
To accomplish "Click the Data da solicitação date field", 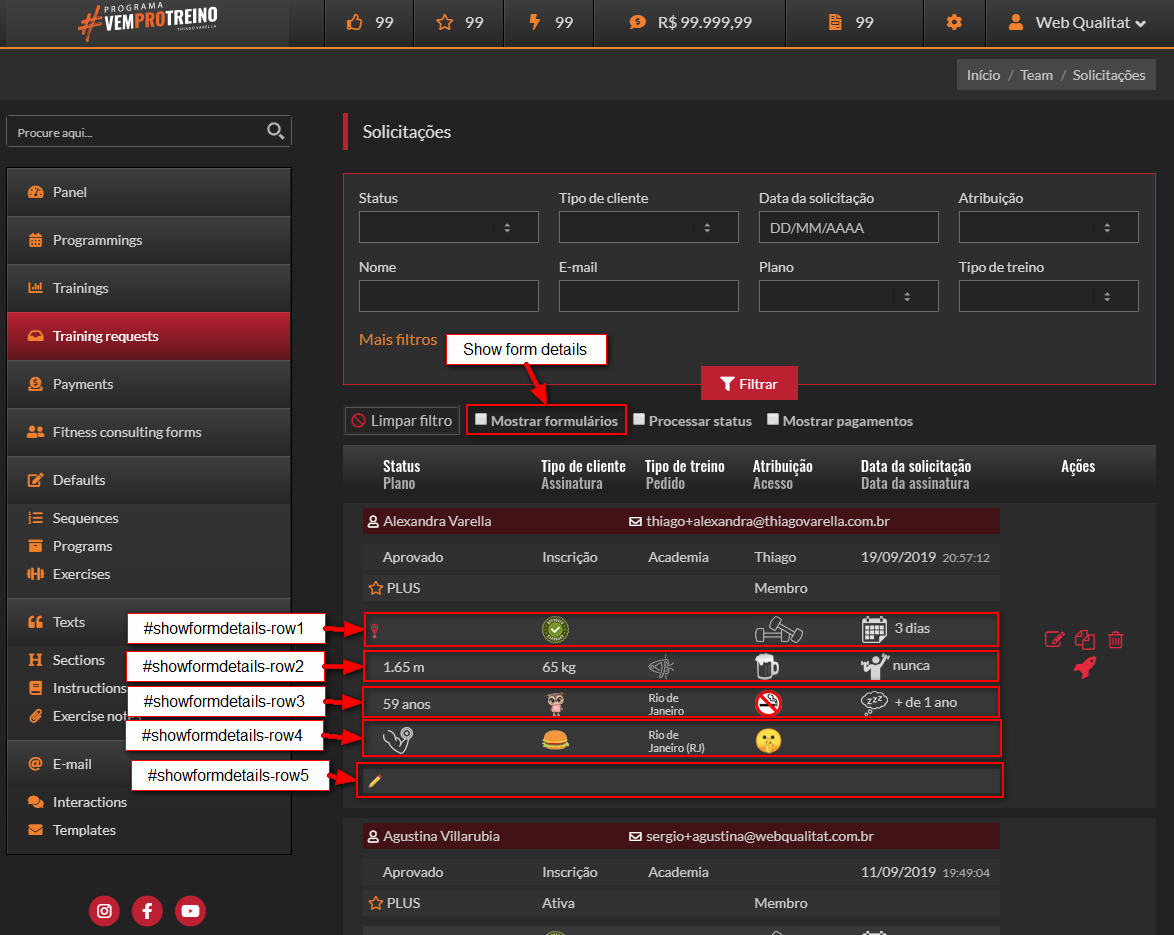I will click(848, 227).
